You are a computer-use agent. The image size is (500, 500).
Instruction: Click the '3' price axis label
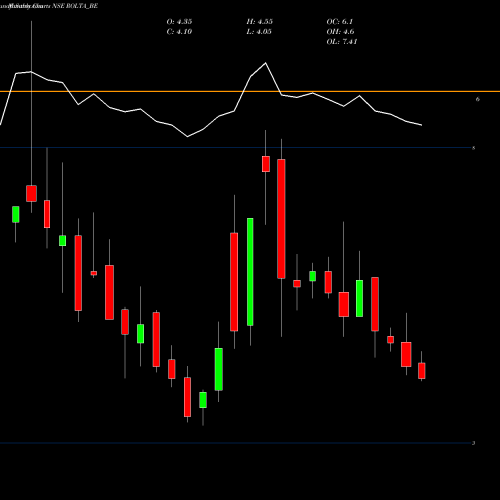tap(474, 443)
